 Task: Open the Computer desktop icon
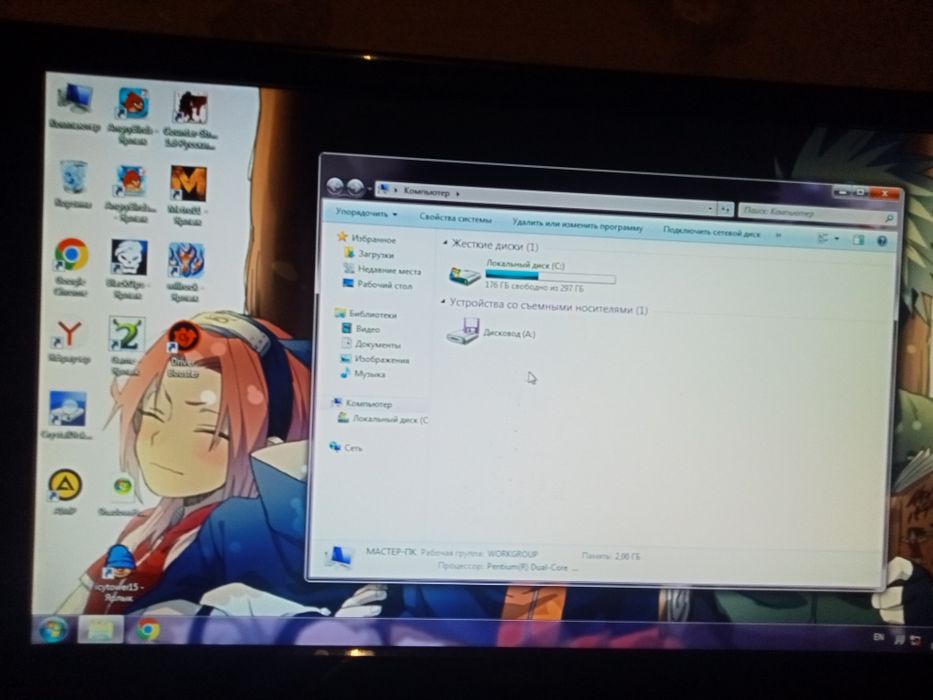pyautogui.click(x=75, y=107)
